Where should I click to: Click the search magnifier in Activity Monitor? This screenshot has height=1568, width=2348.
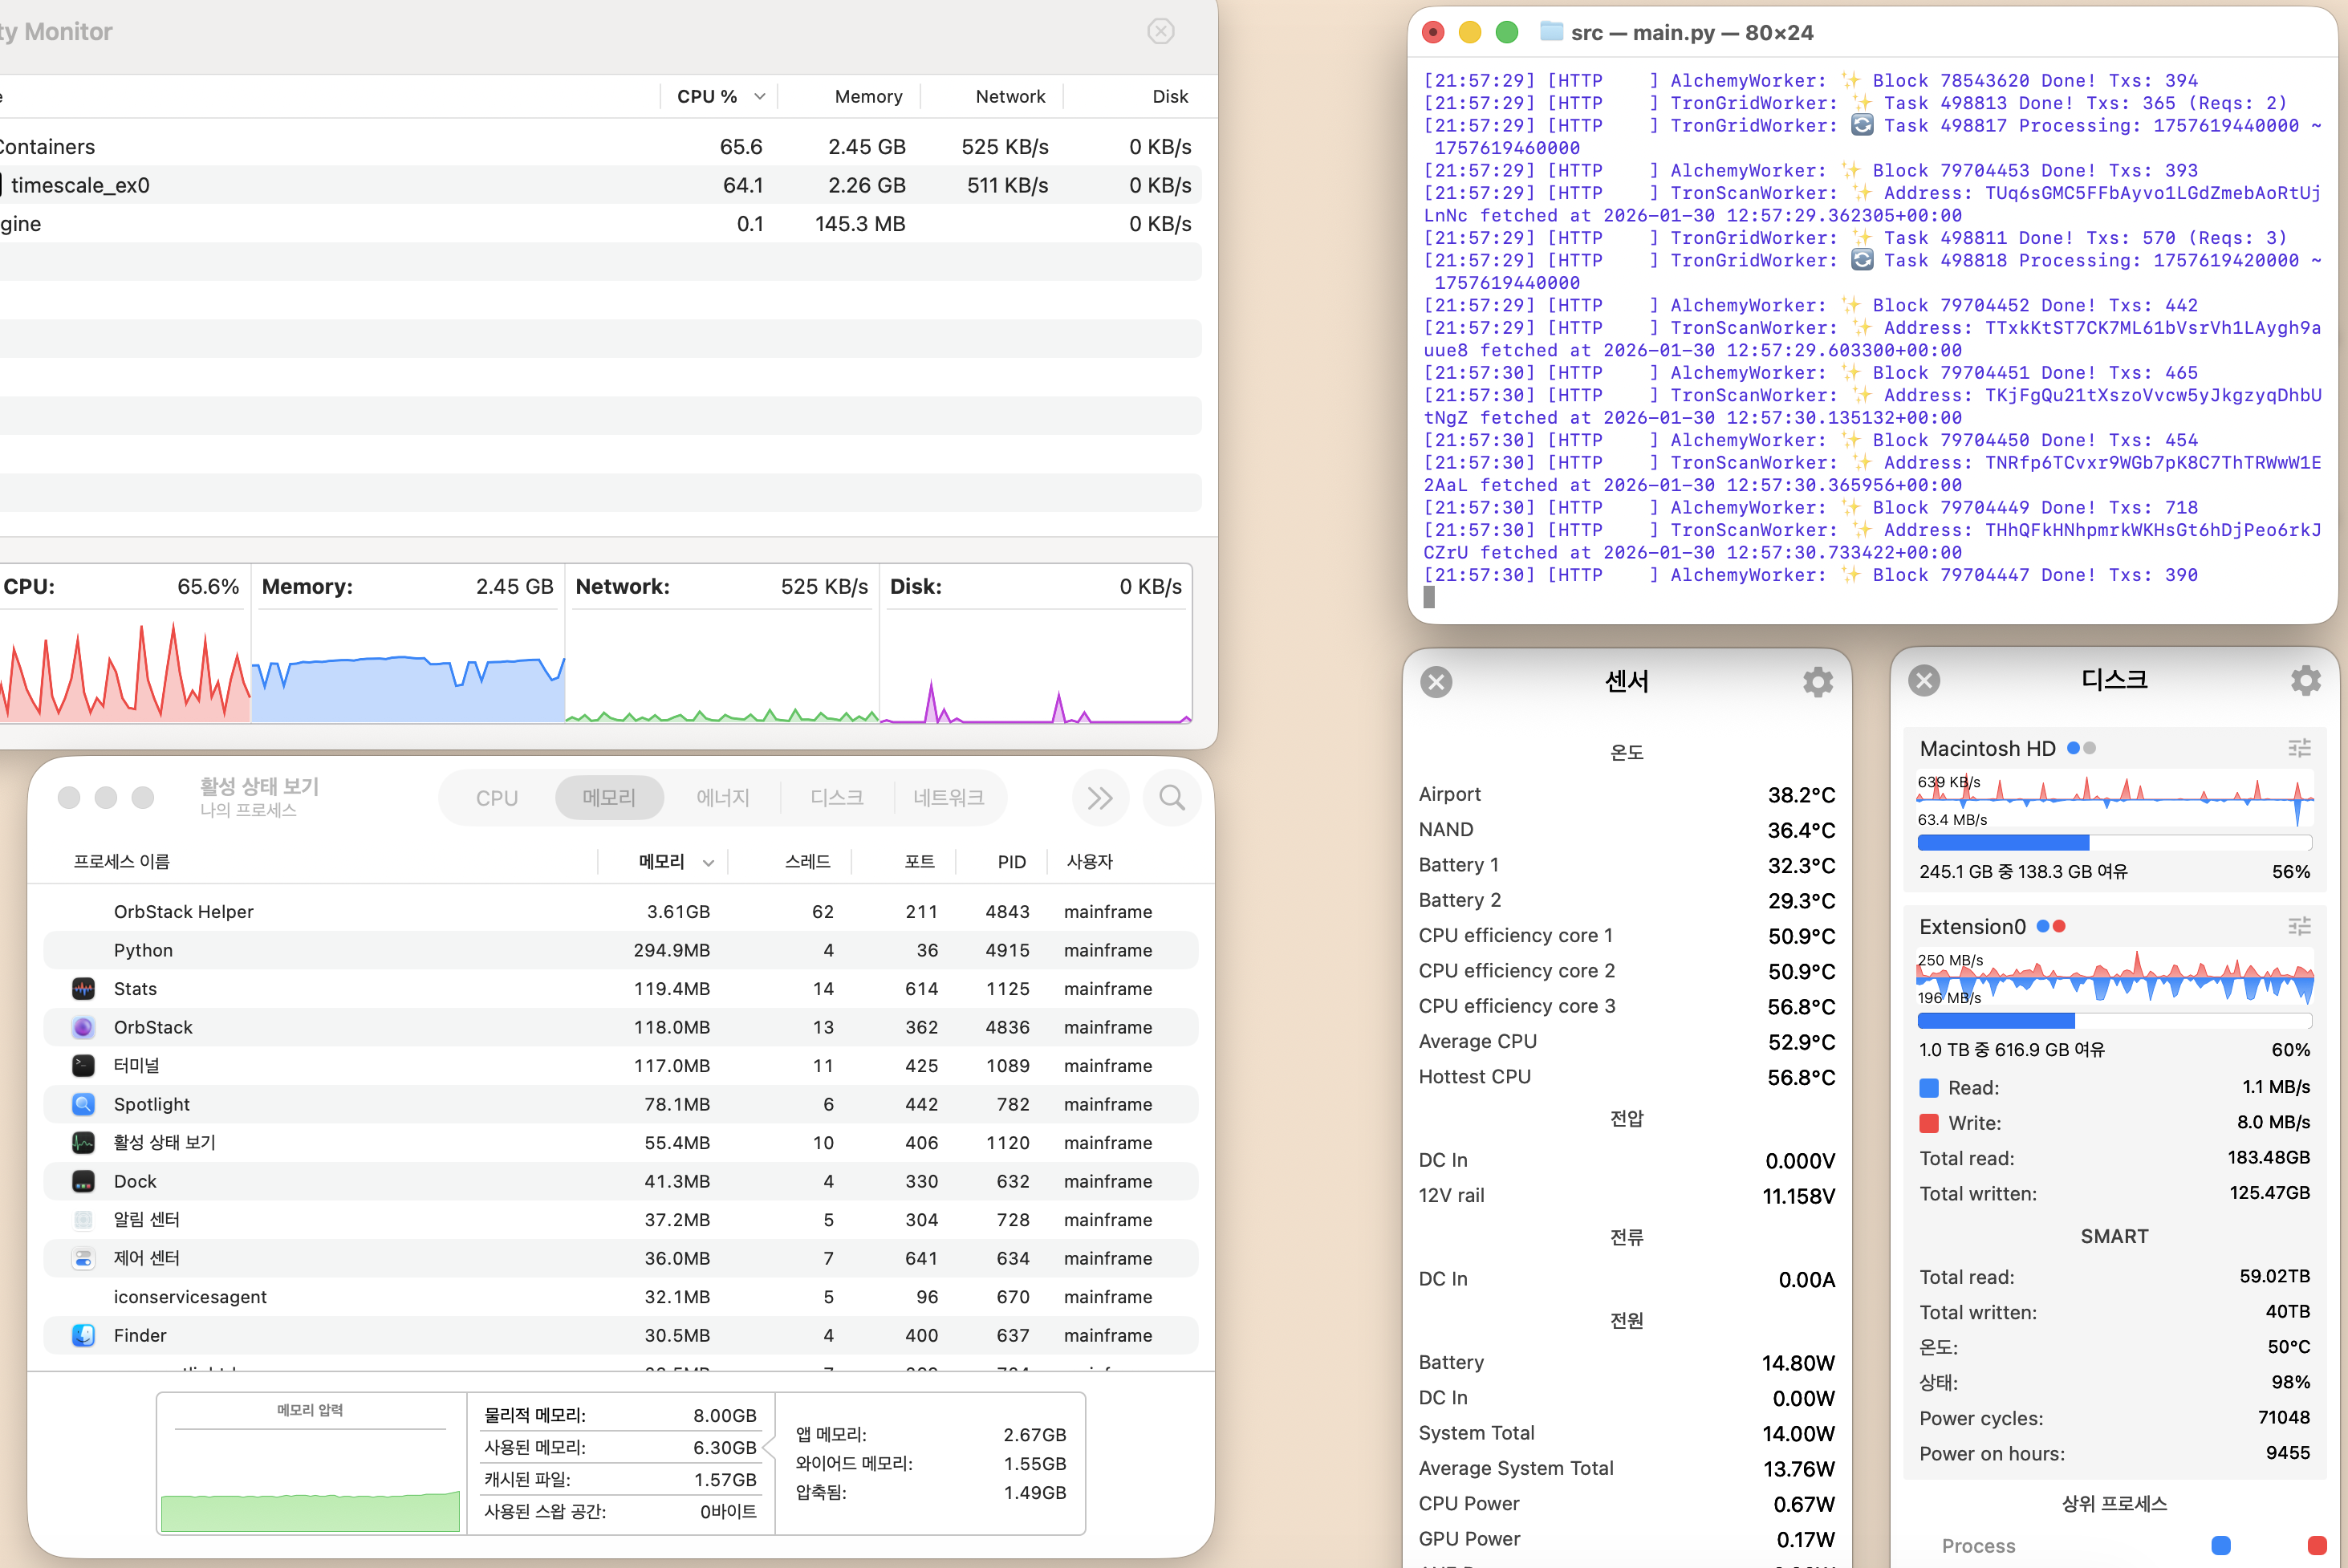(x=1171, y=798)
